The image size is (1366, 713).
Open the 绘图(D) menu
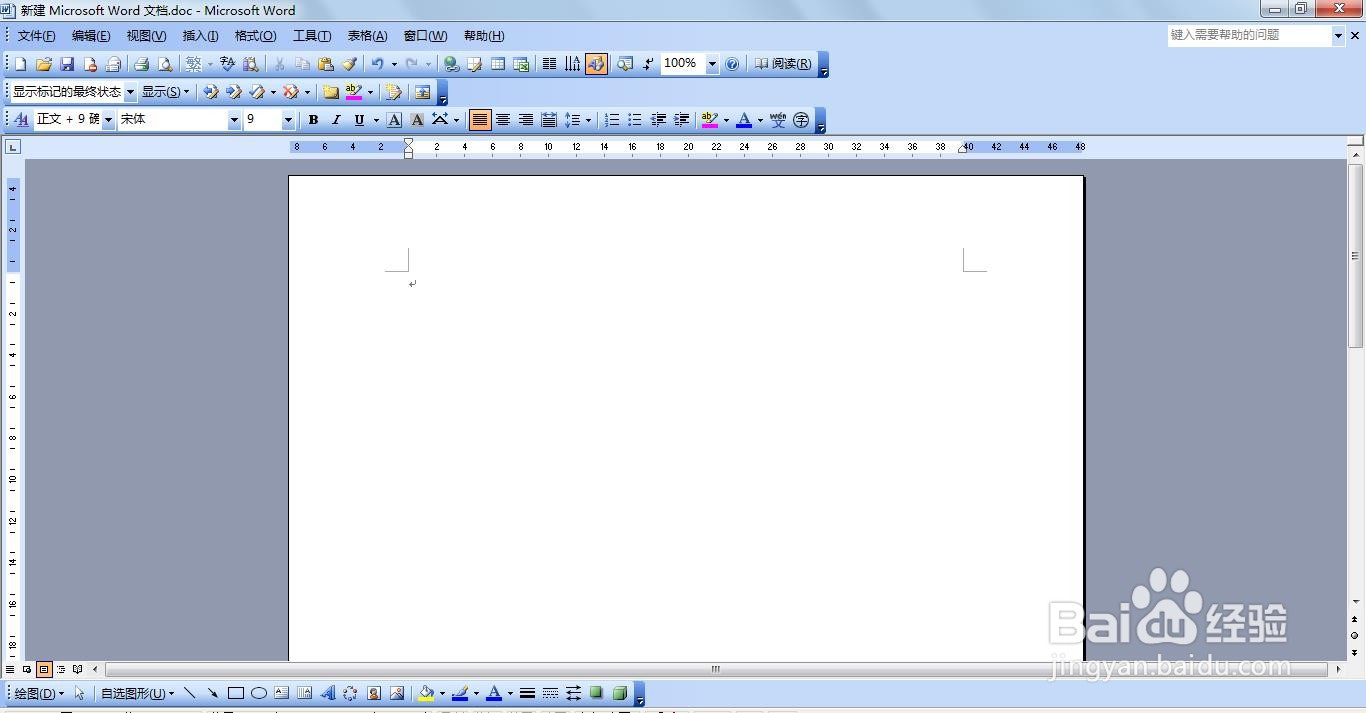[39, 693]
